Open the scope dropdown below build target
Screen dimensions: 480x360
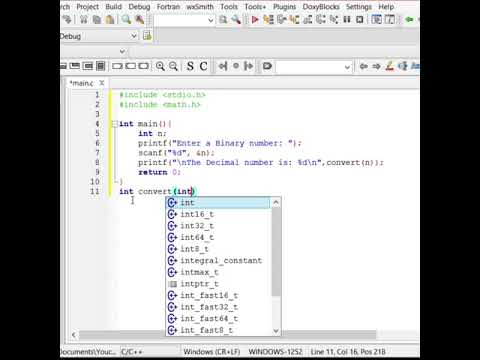click(x=122, y=51)
